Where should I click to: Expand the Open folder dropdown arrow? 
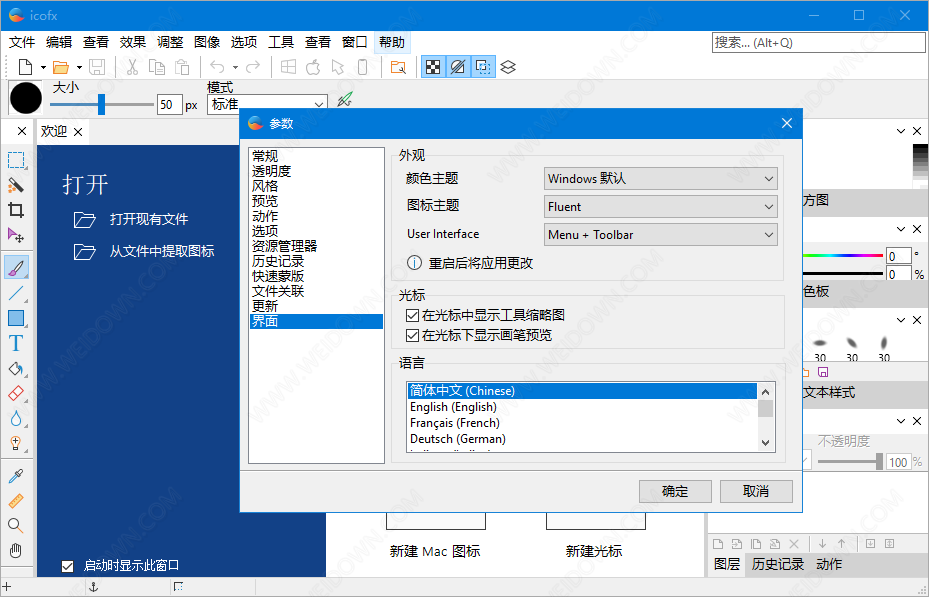(79, 68)
